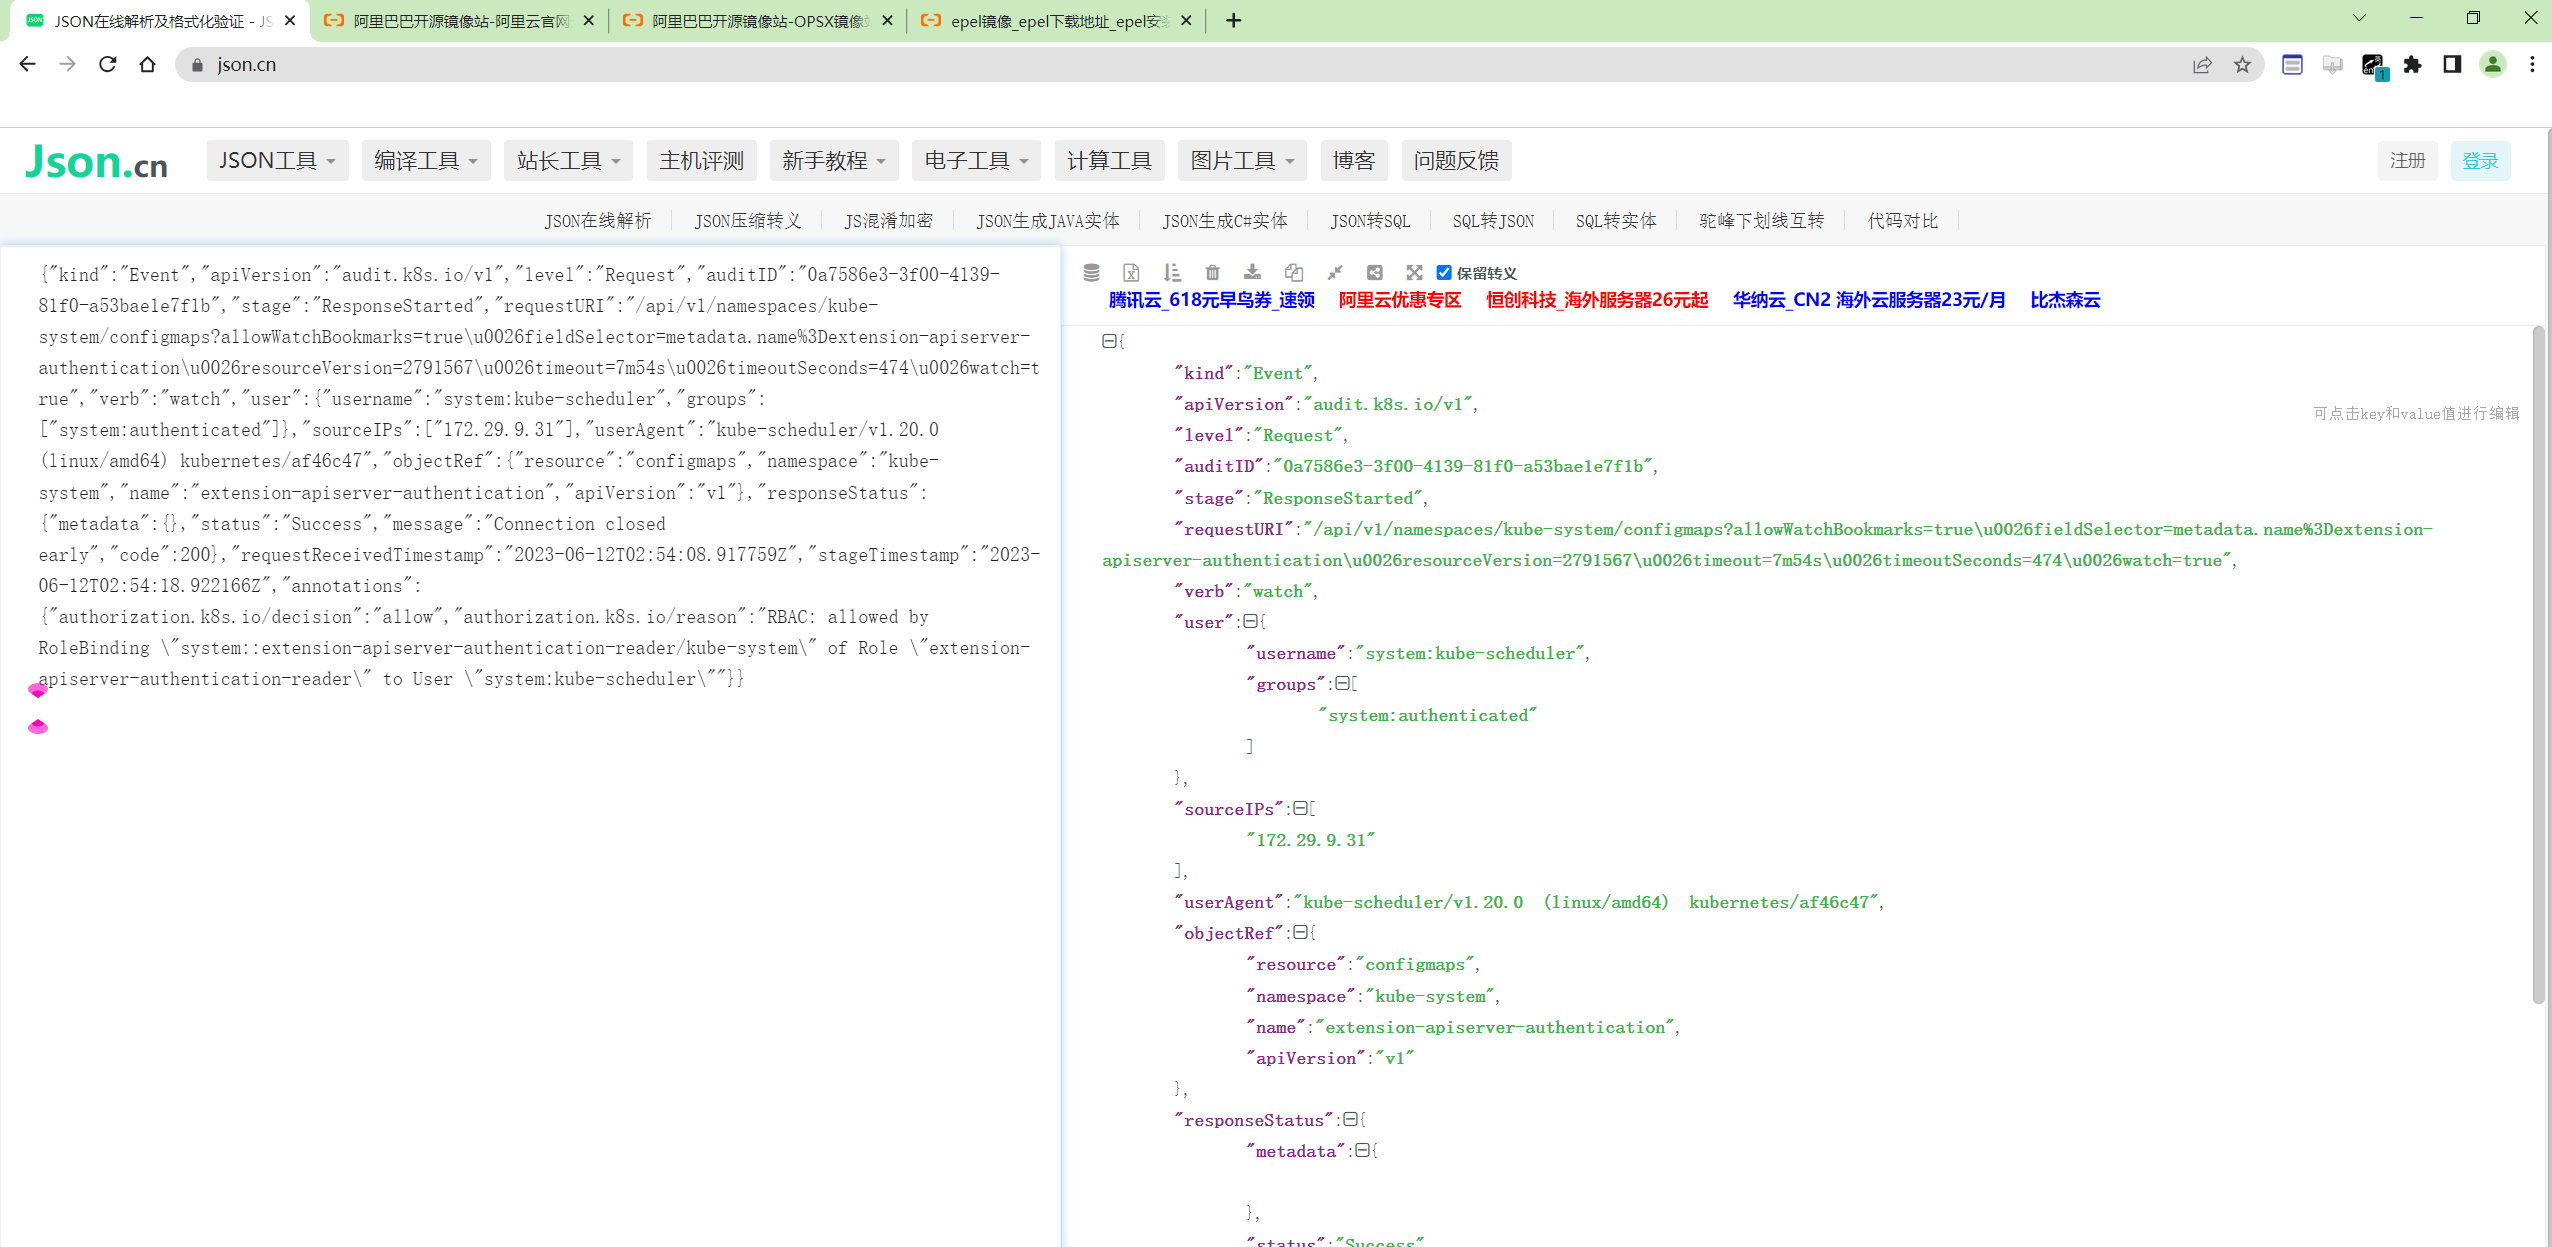The width and height of the screenshot is (2552, 1247).
Task: Open the 驼峰下划线互转 link
Action: [1761, 220]
